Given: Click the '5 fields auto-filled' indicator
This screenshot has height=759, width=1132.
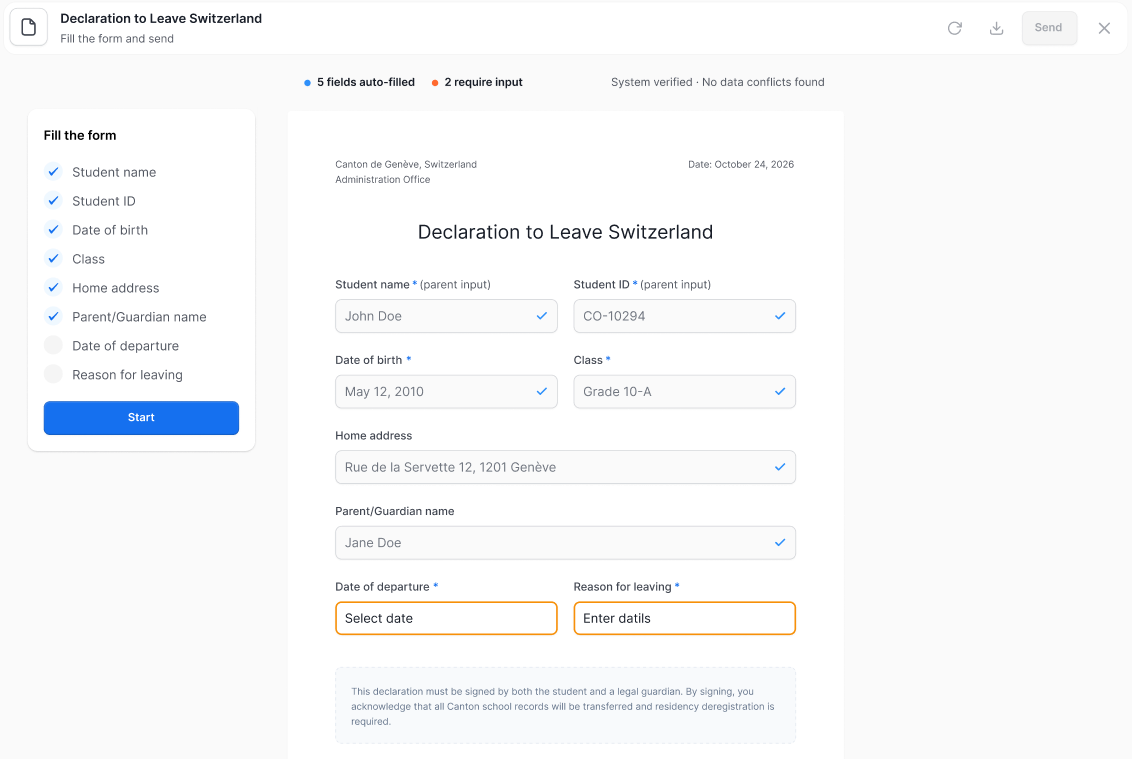Looking at the screenshot, I should [x=360, y=82].
